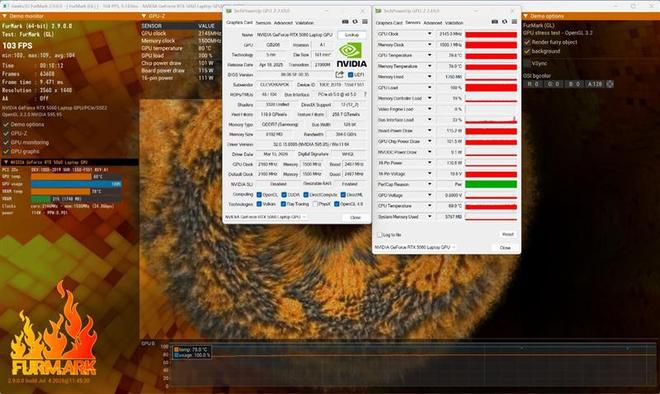Toggle the CUDA checkbox
The image size is (660, 394).
pos(284,195)
